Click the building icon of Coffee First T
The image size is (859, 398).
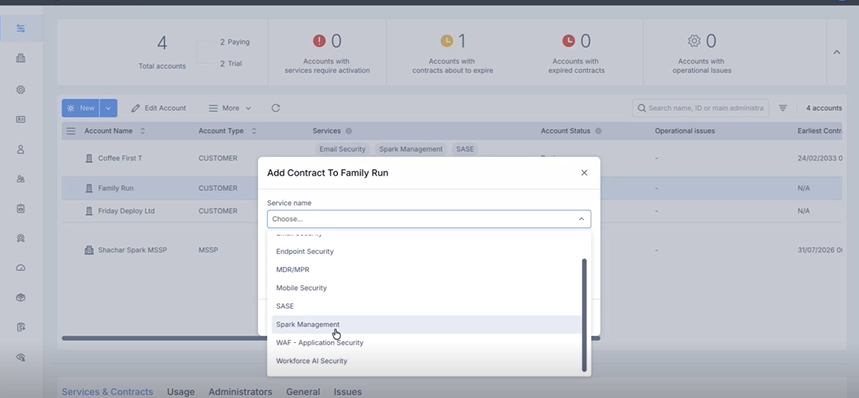click(x=89, y=158)
